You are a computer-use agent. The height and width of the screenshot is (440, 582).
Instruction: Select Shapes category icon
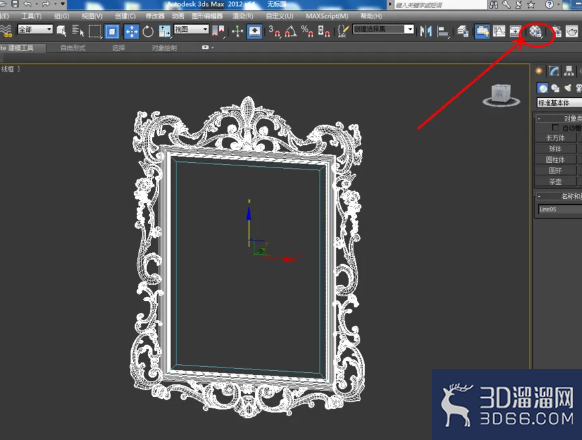(555, 88)
